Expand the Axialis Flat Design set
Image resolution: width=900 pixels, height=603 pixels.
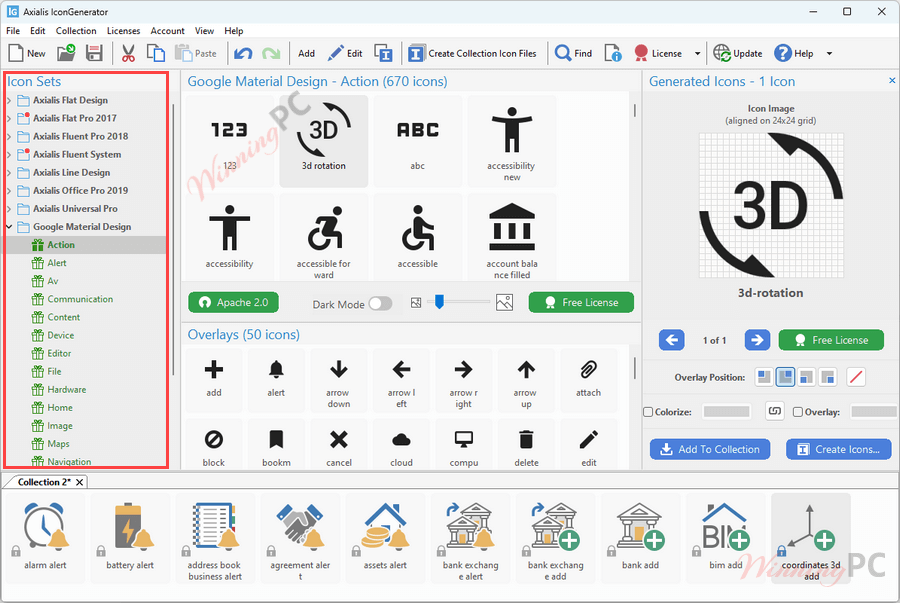pos(9,100)
